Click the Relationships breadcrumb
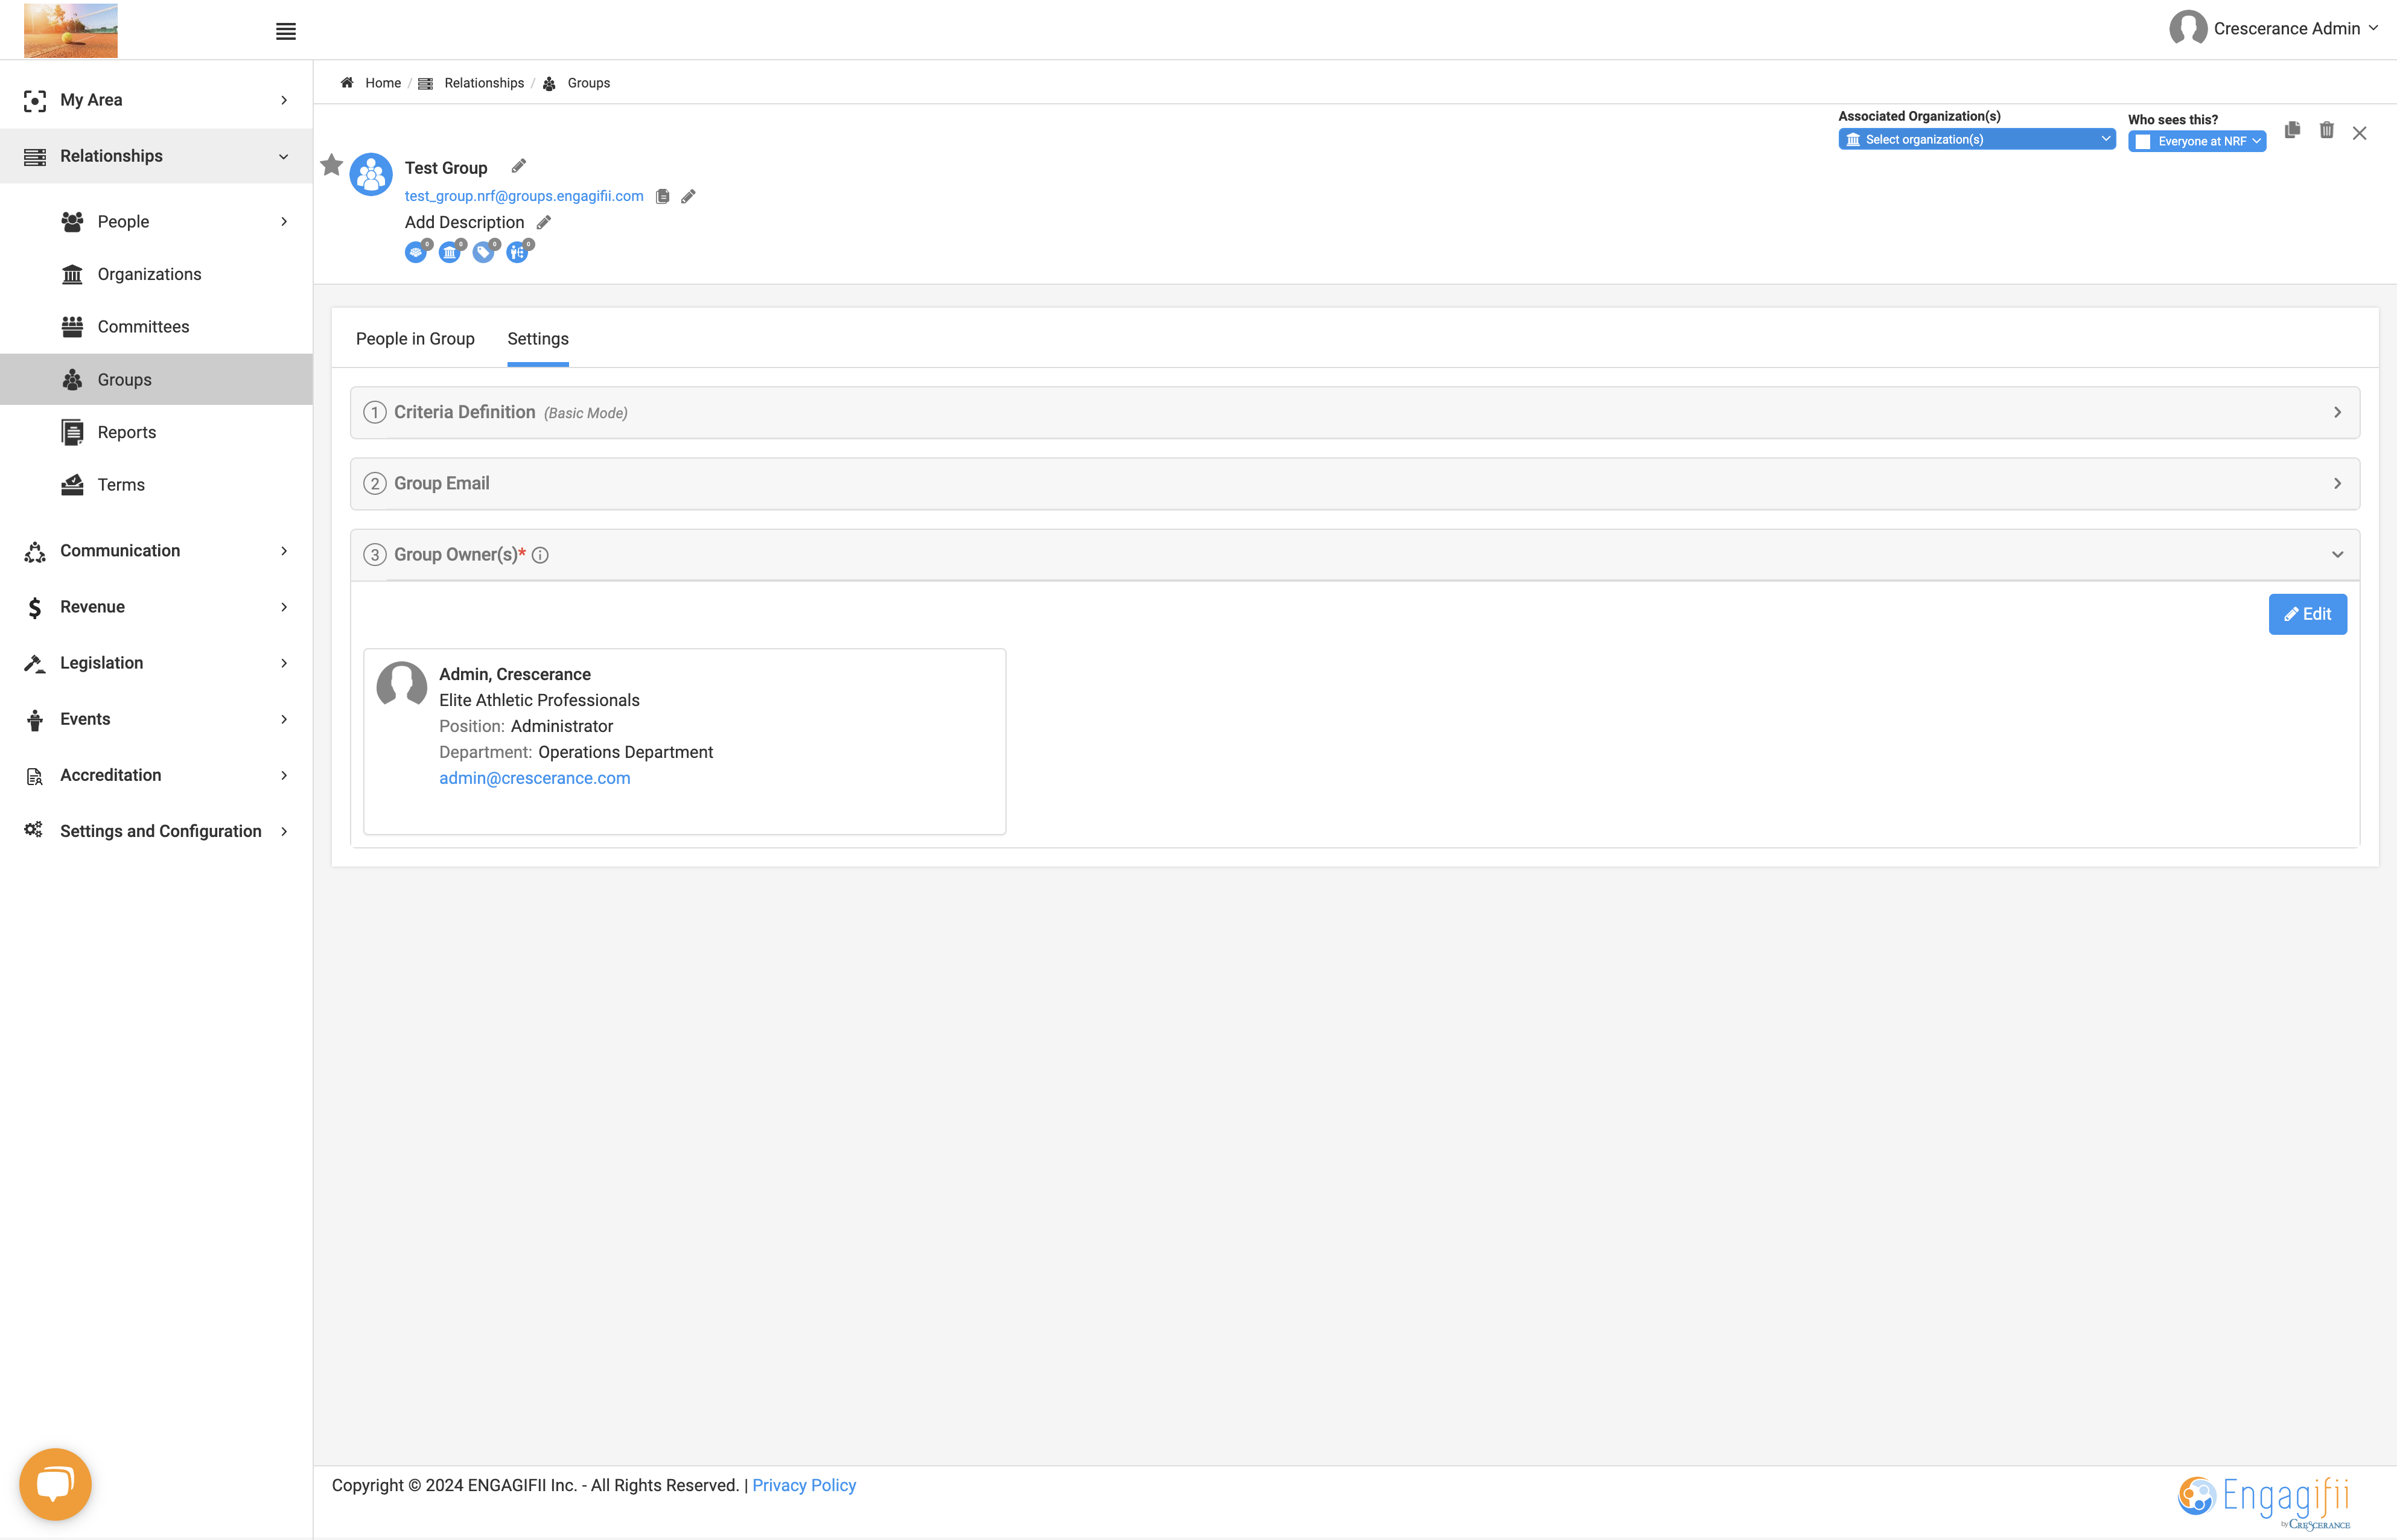 (484, 83)
